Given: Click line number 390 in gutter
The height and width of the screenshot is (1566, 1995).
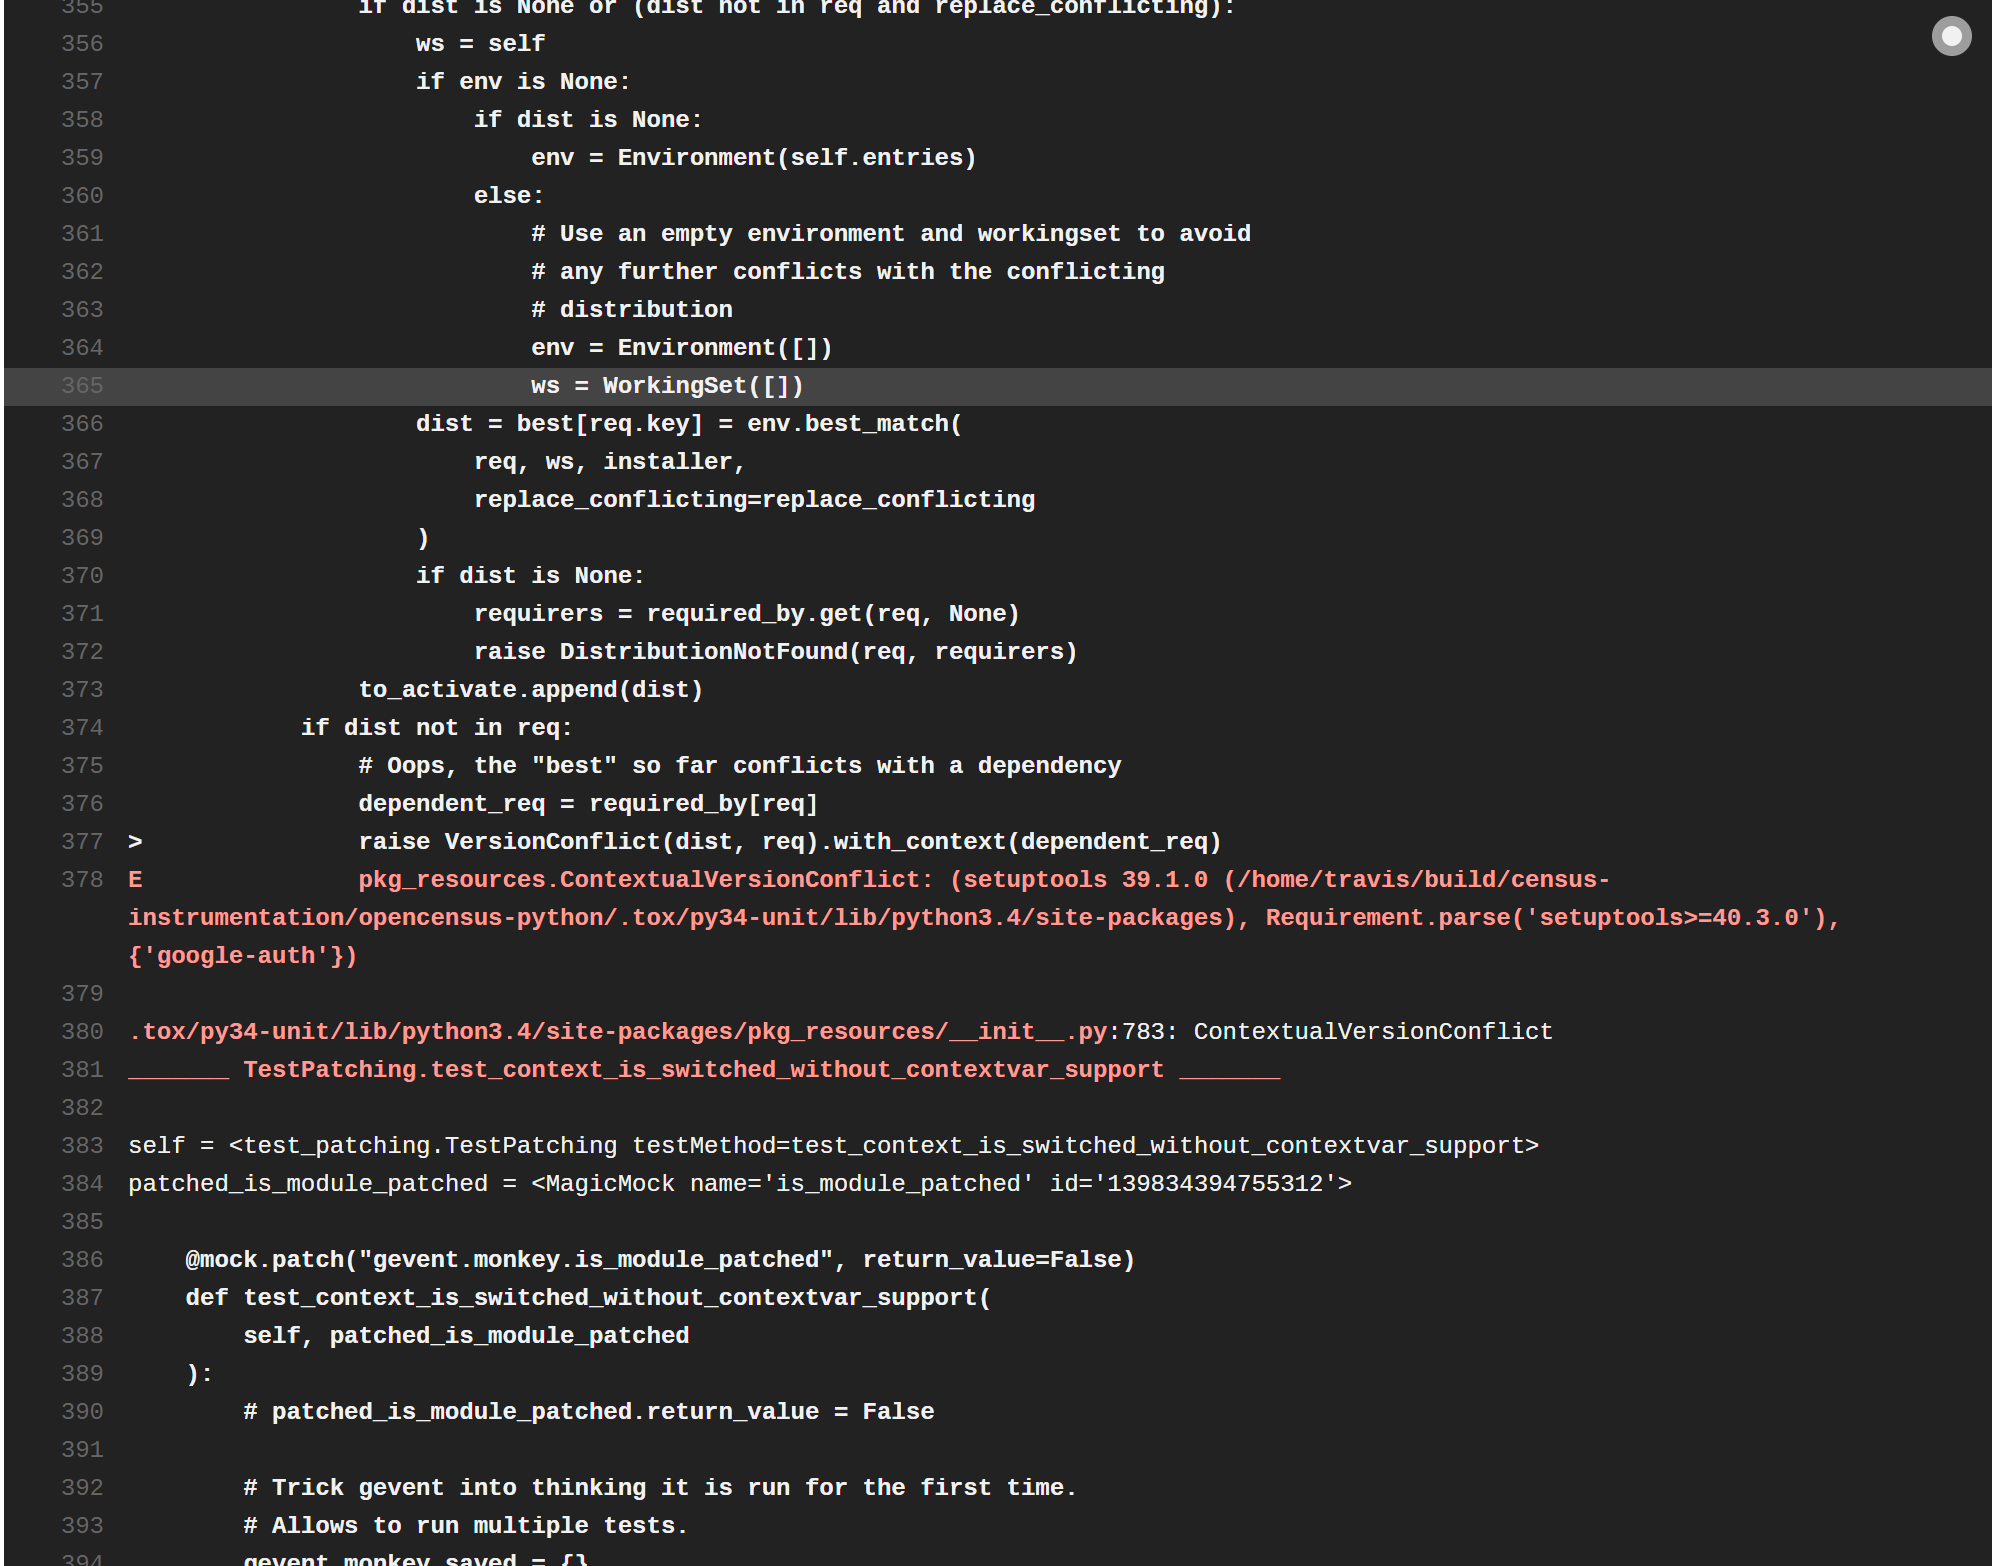Looking at the screenshot, I should [82, 1412].
